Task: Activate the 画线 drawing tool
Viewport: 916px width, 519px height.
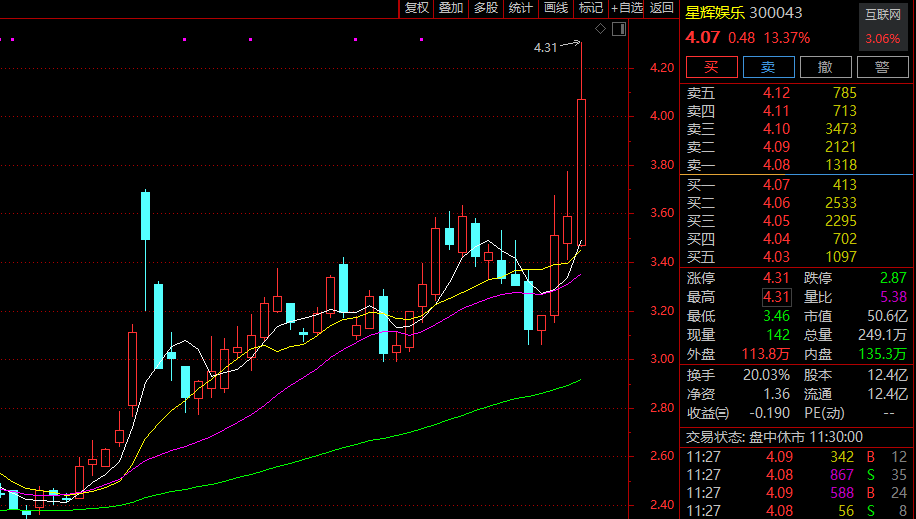Action: pyautogui.click(x=555, y=8)
